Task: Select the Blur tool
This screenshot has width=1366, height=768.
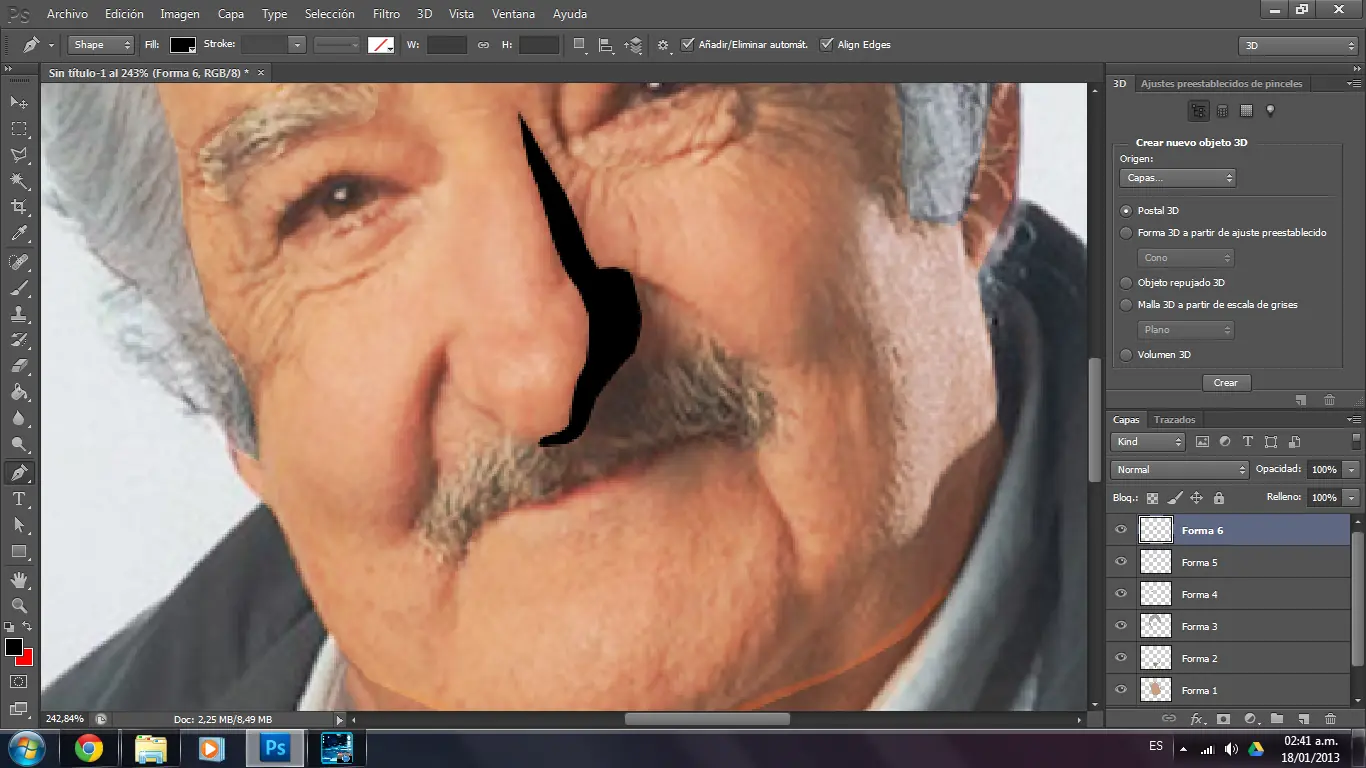Action: (x=19, y=419)
